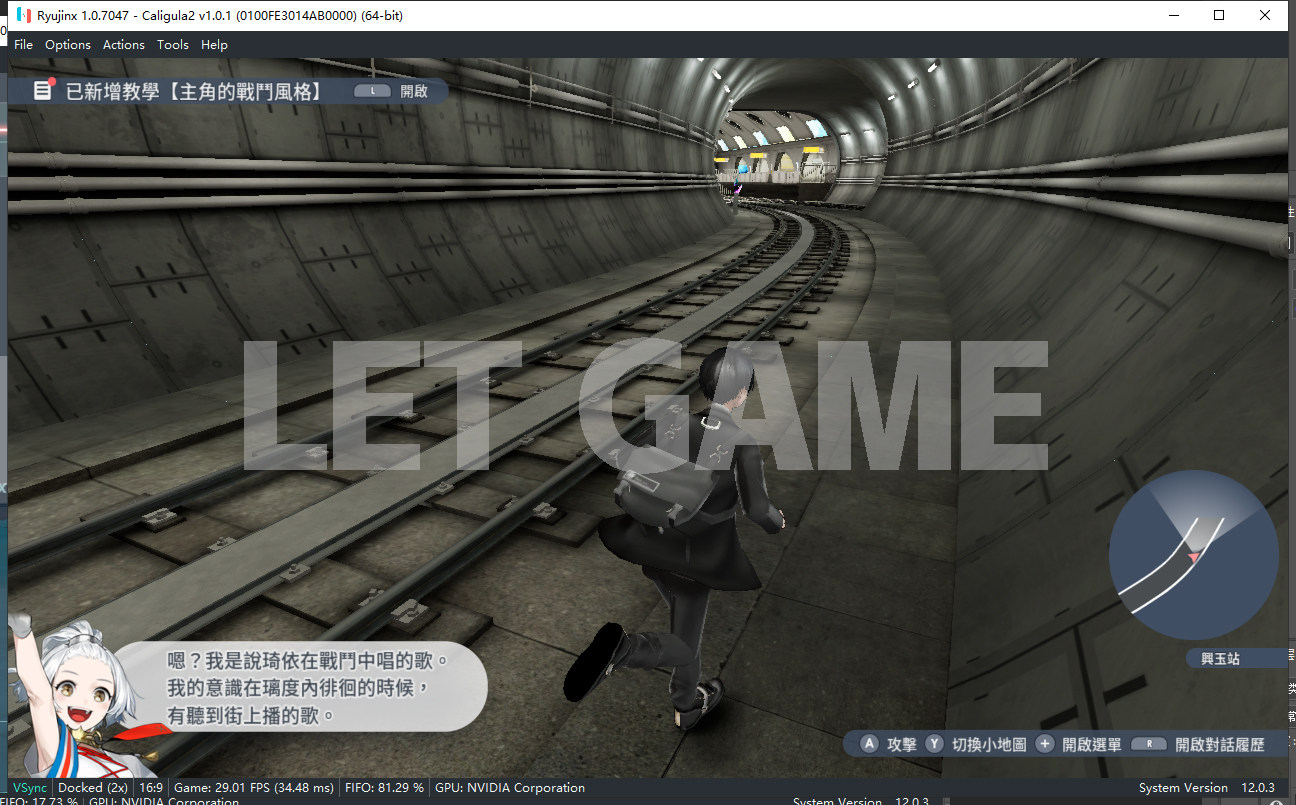Toggle VSync in the status bar

point(29,787)
